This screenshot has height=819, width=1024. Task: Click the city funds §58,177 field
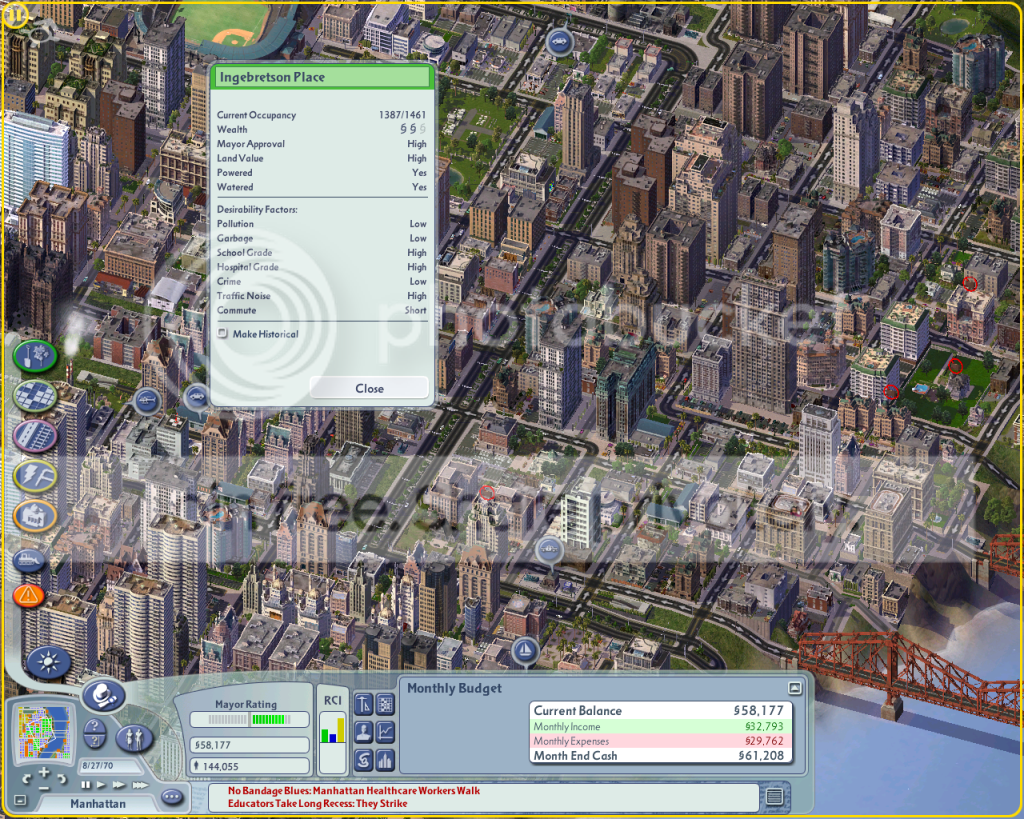249,745
